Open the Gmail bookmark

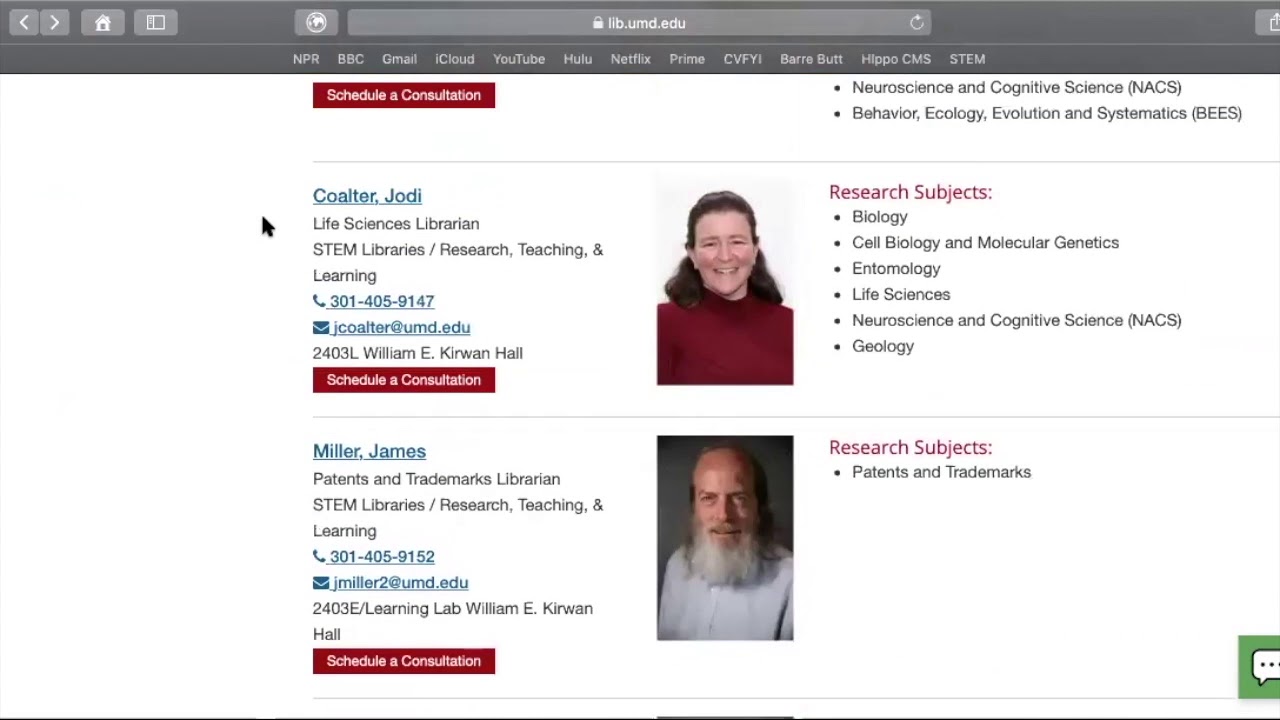click(399, 59)
